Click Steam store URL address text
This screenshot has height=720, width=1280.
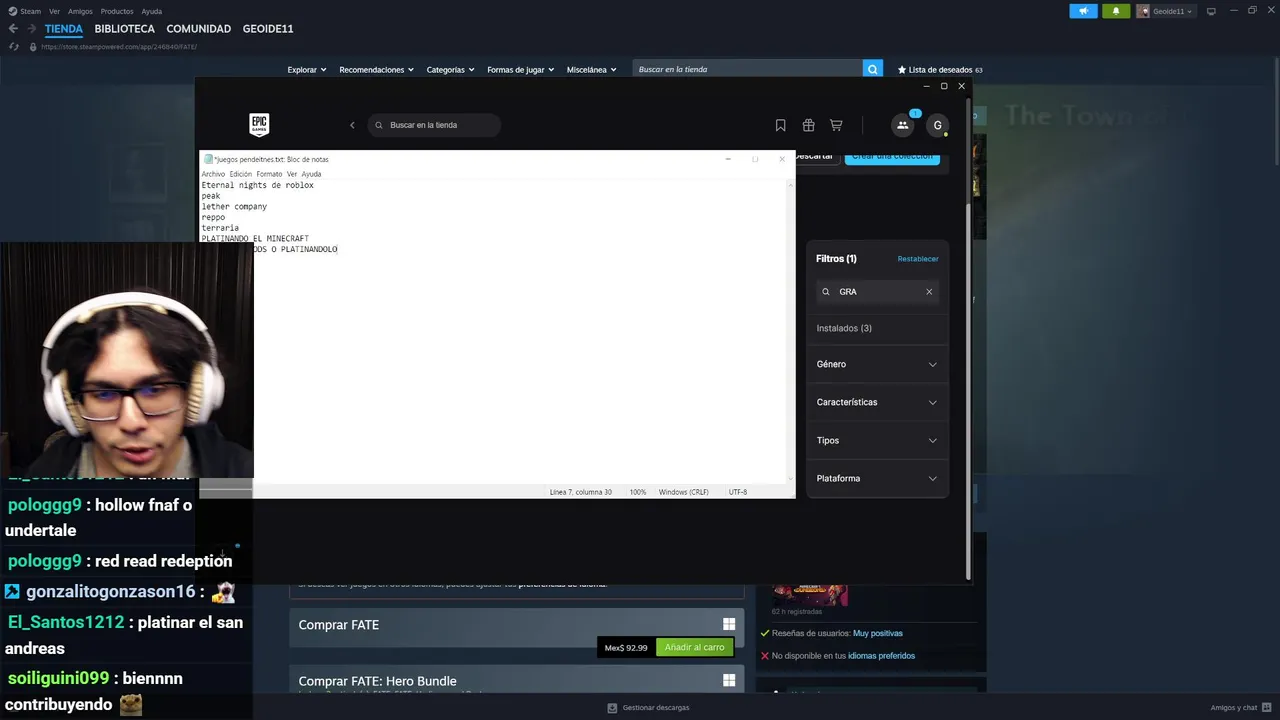point(119,47)
